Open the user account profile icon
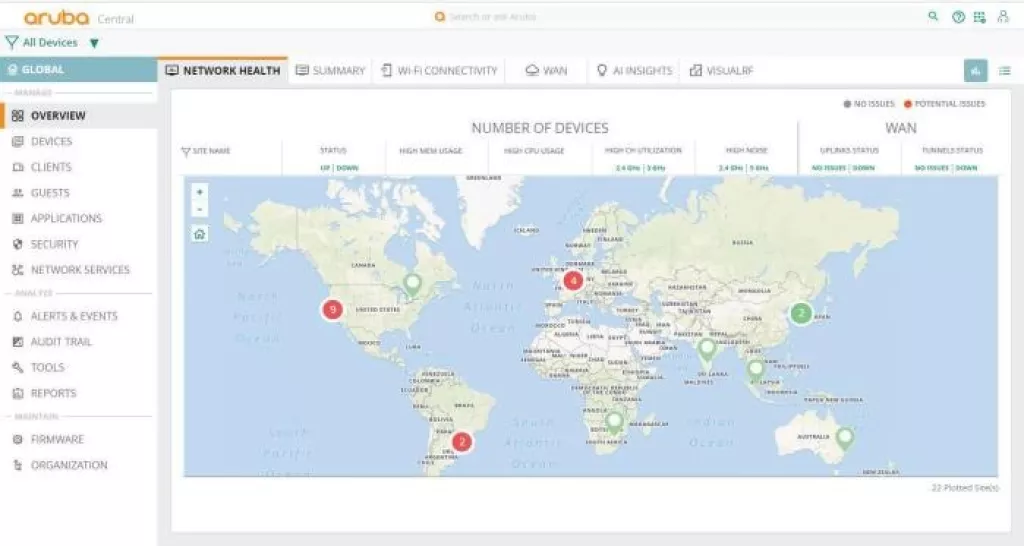Image resolution: width=1024 pixels, height=546 pixels. pos(1003,17)
